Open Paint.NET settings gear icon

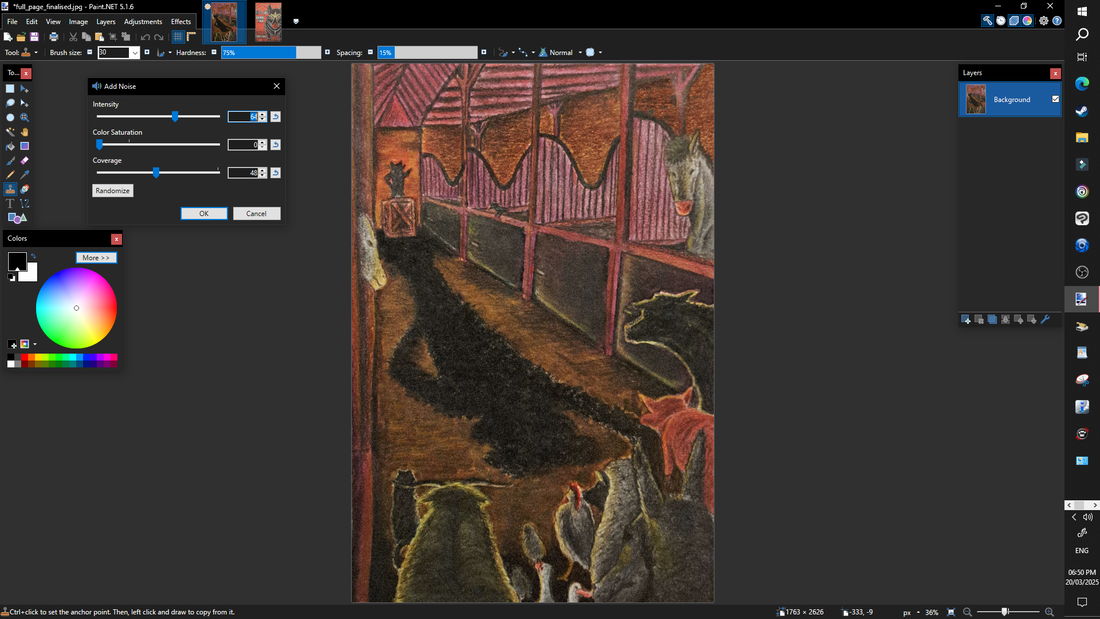[x=1044, y=21]
